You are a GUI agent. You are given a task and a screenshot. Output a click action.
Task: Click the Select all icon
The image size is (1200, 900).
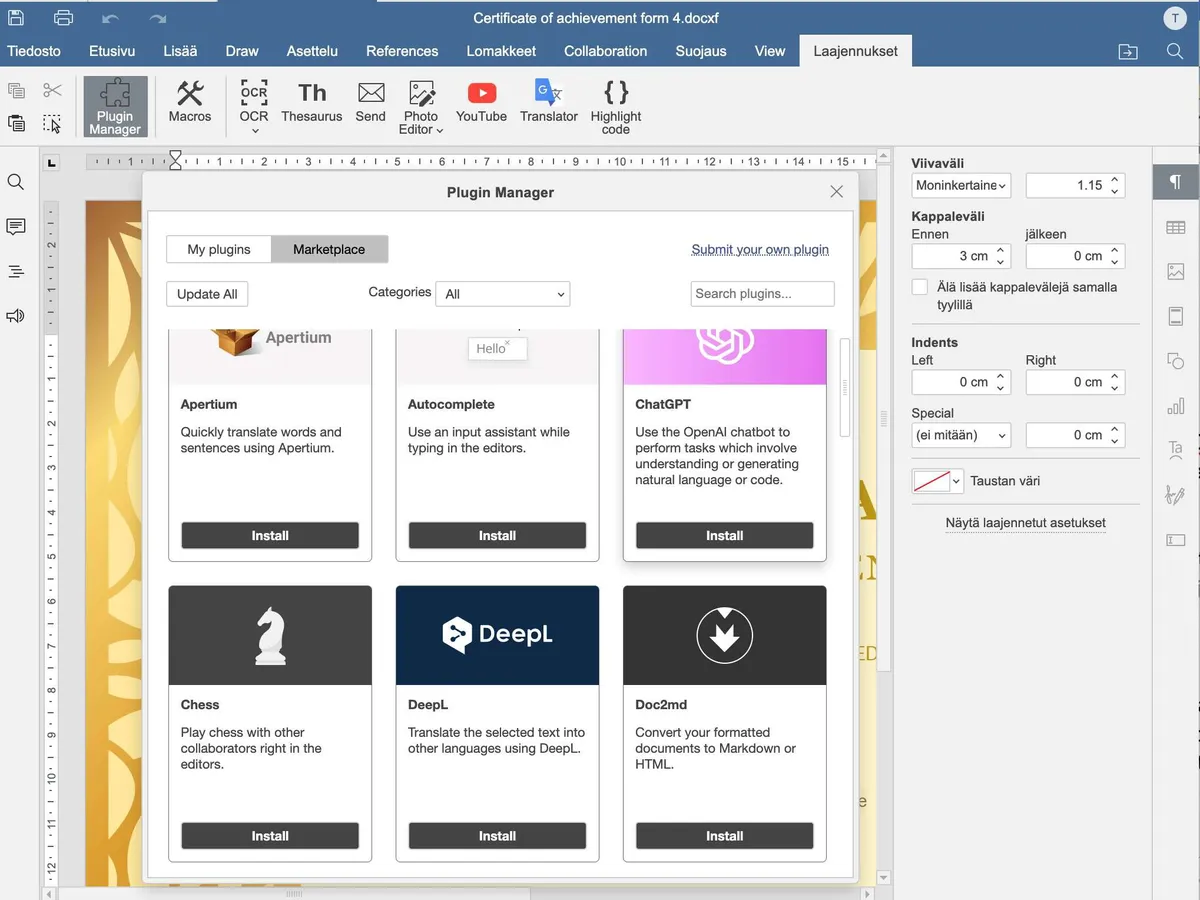52,124
